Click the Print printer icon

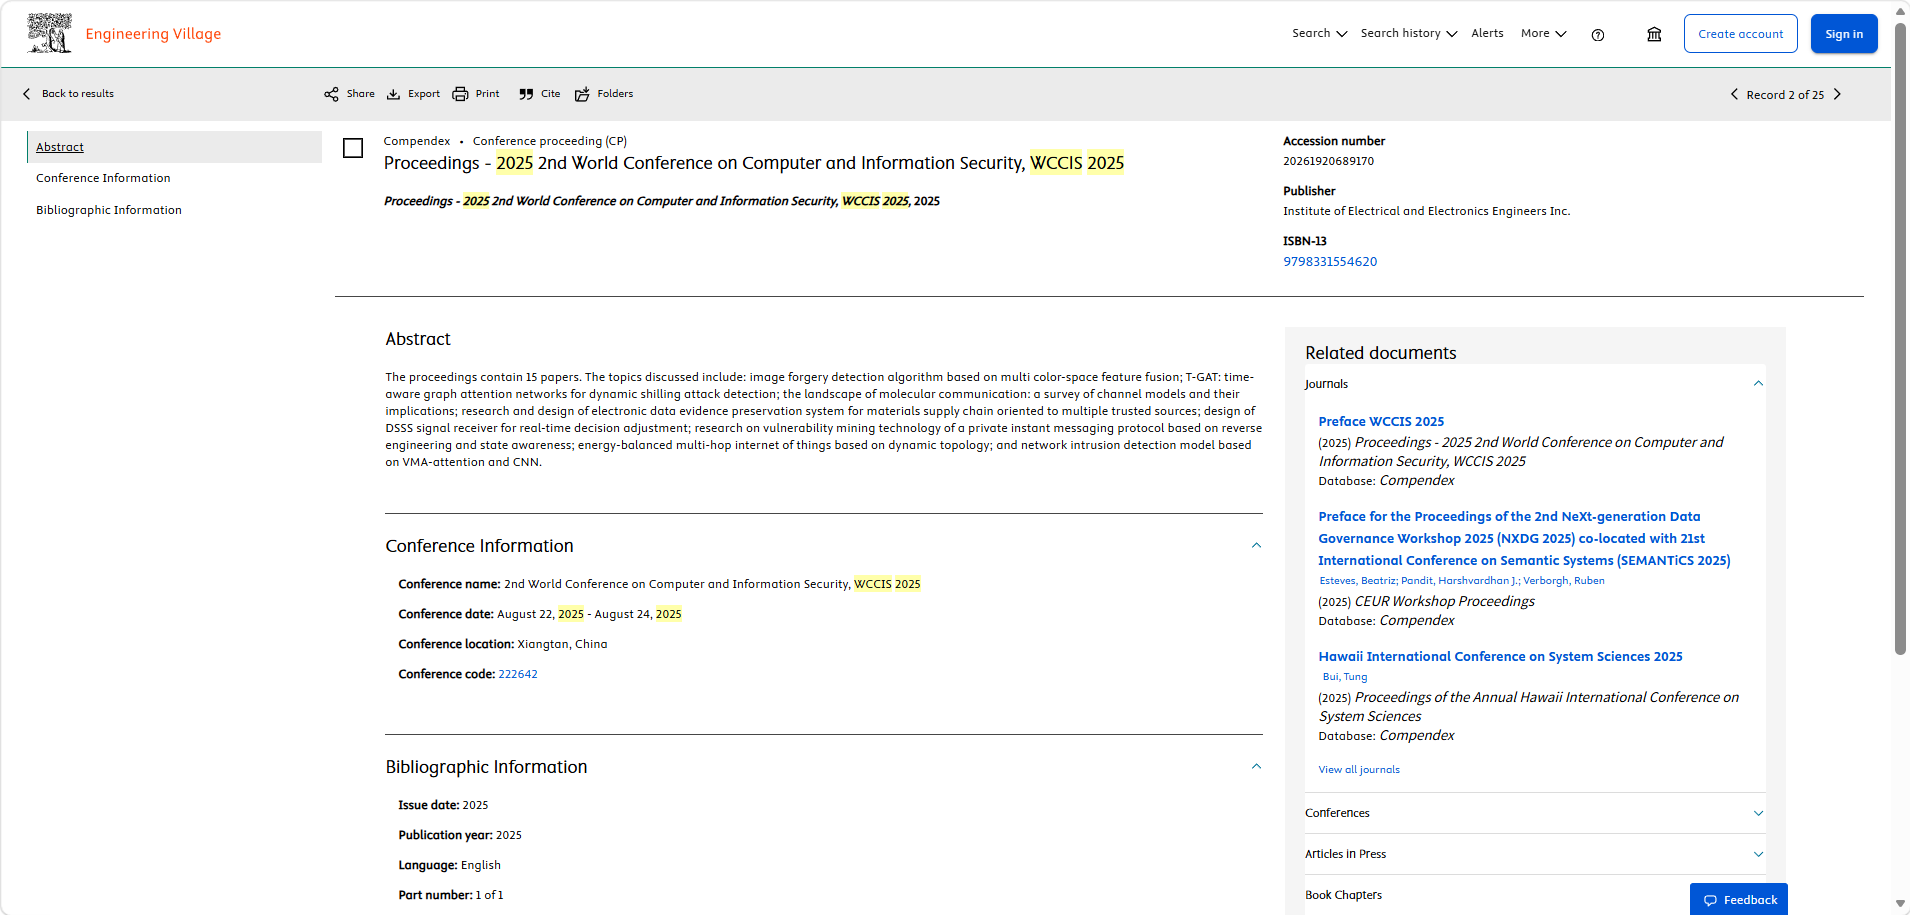click(x=460, y=94)
